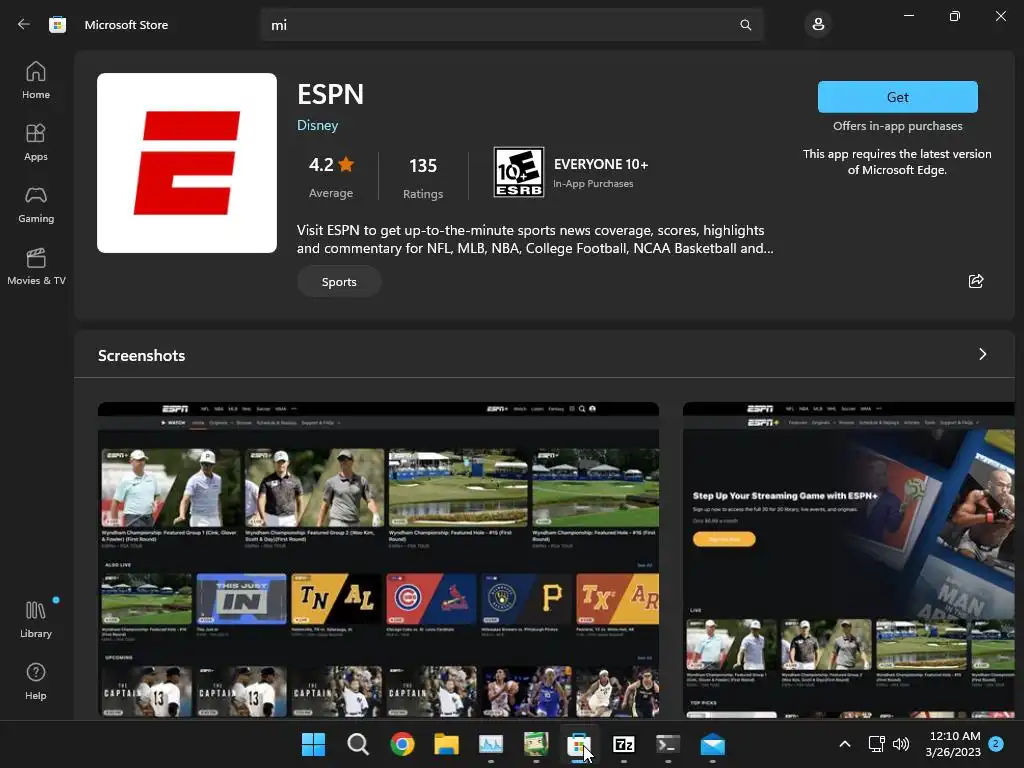Click the network icon in the system tray

pyautogui.click(x=876, y=744)
